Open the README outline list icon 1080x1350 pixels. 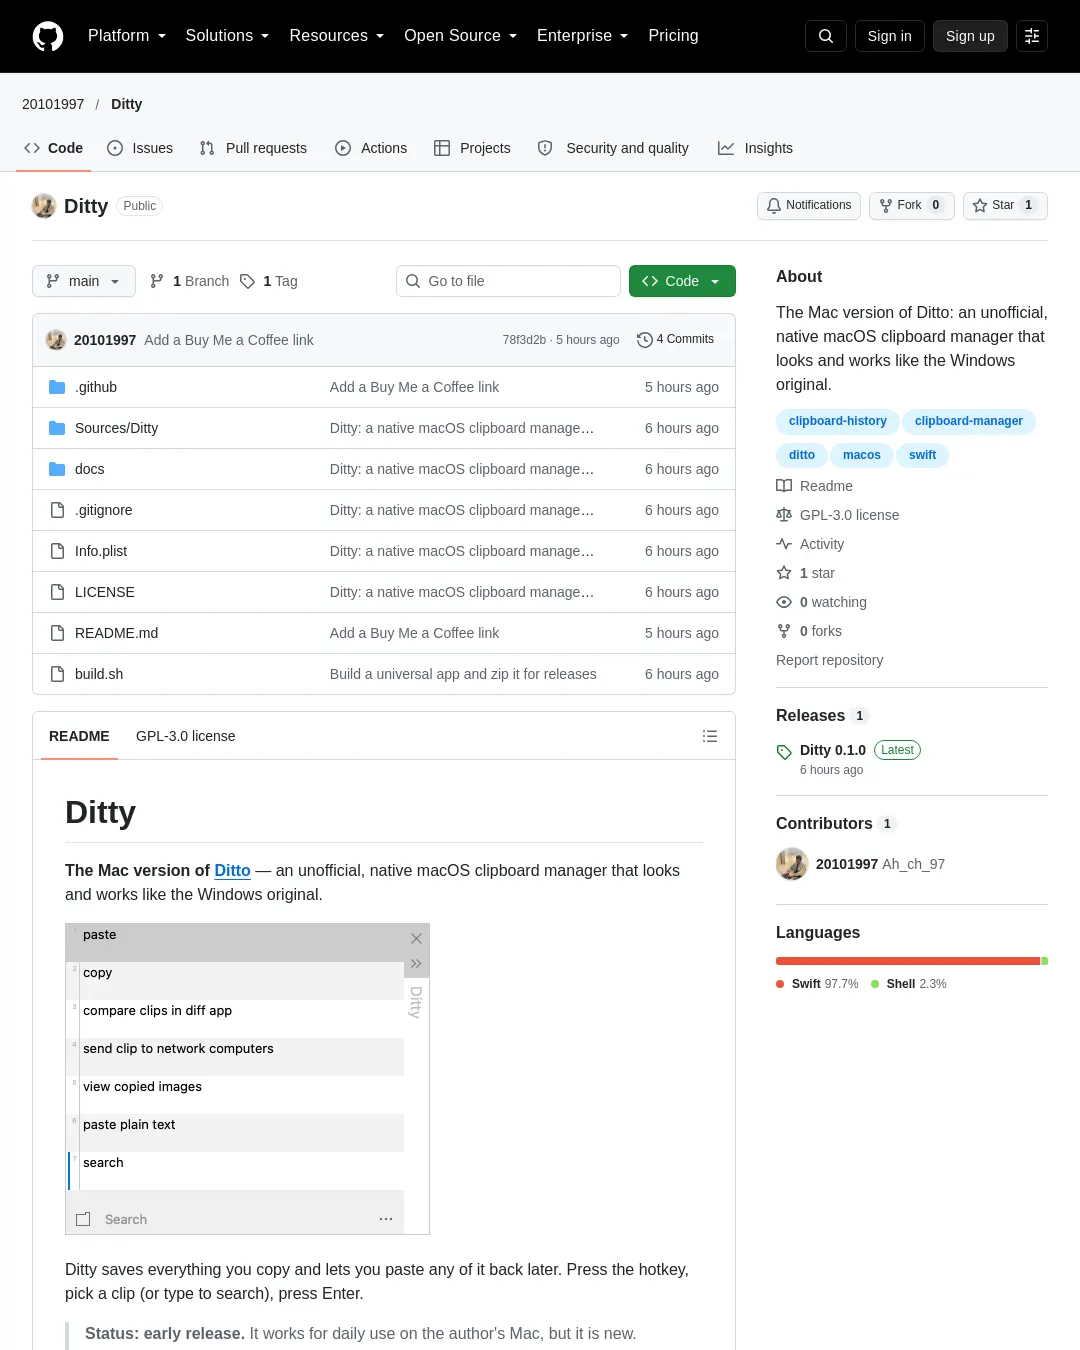(710, 736)
